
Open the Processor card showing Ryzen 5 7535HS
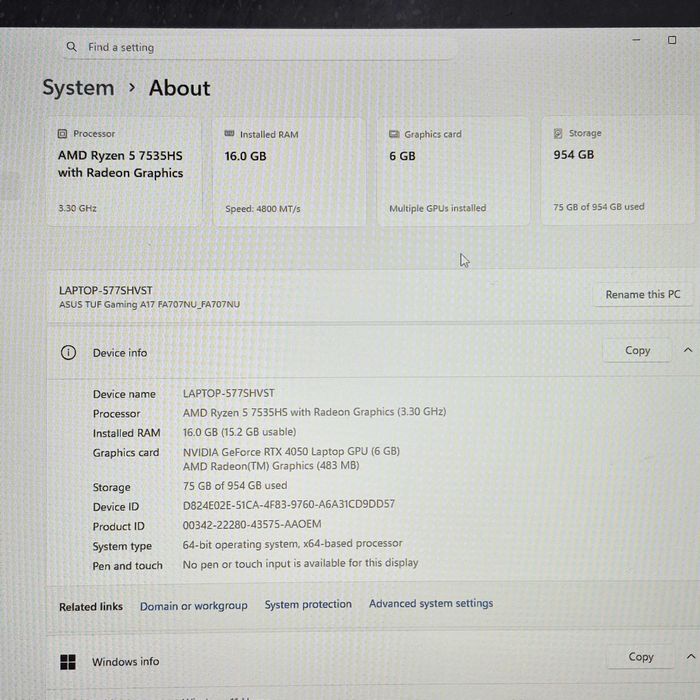click(x=124, y=172)
